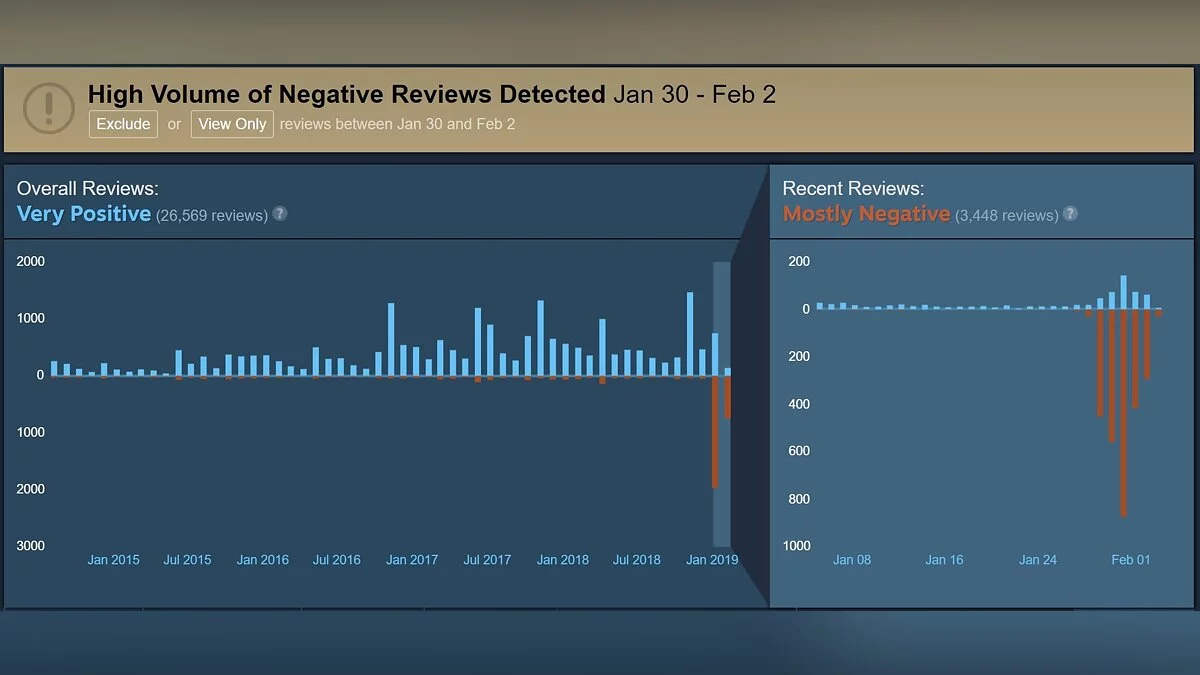This screenshot has height=675, width=1200.
Task: Click the Jul 2016 axis label
Action: (x=337, y=560)
